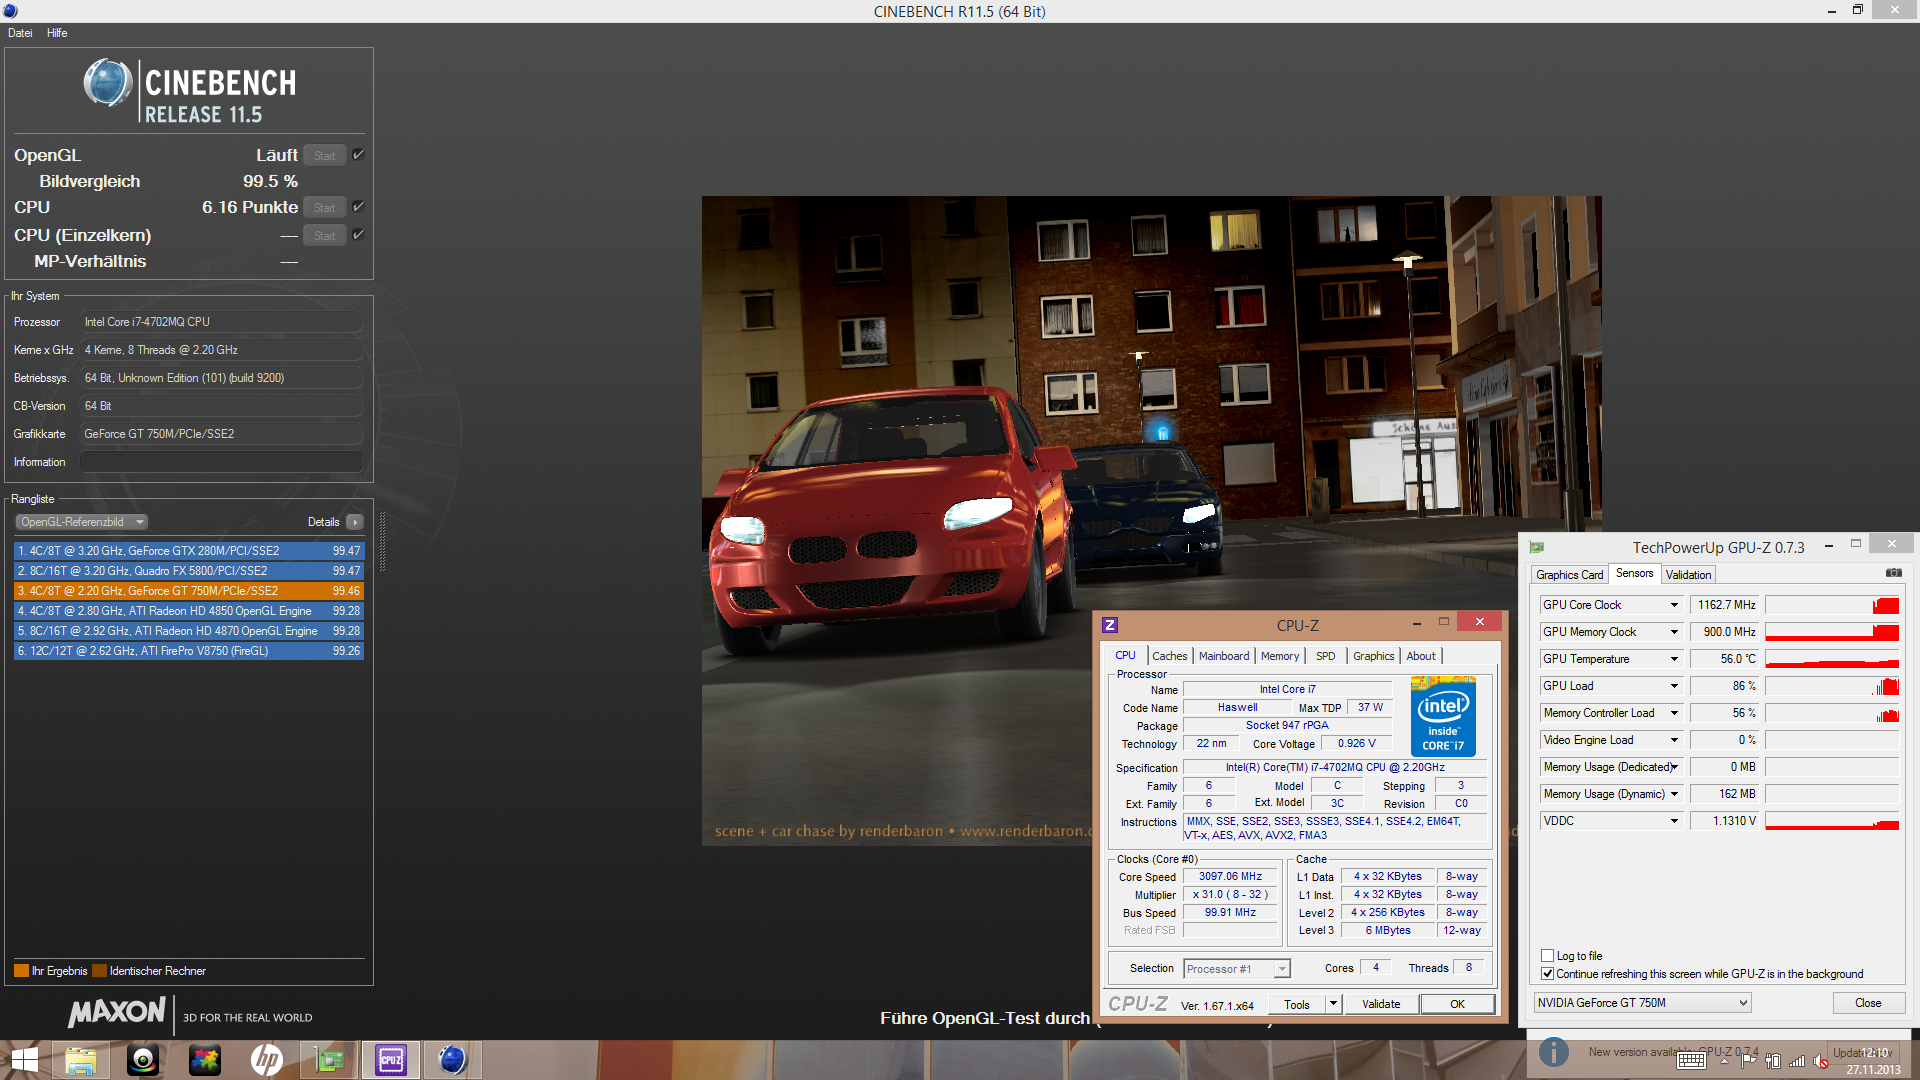Open the Tools dropdown arrow in CPU-Z
The width and height of the screenshot is (1920, 1080).
(x=1333, y=1004)
